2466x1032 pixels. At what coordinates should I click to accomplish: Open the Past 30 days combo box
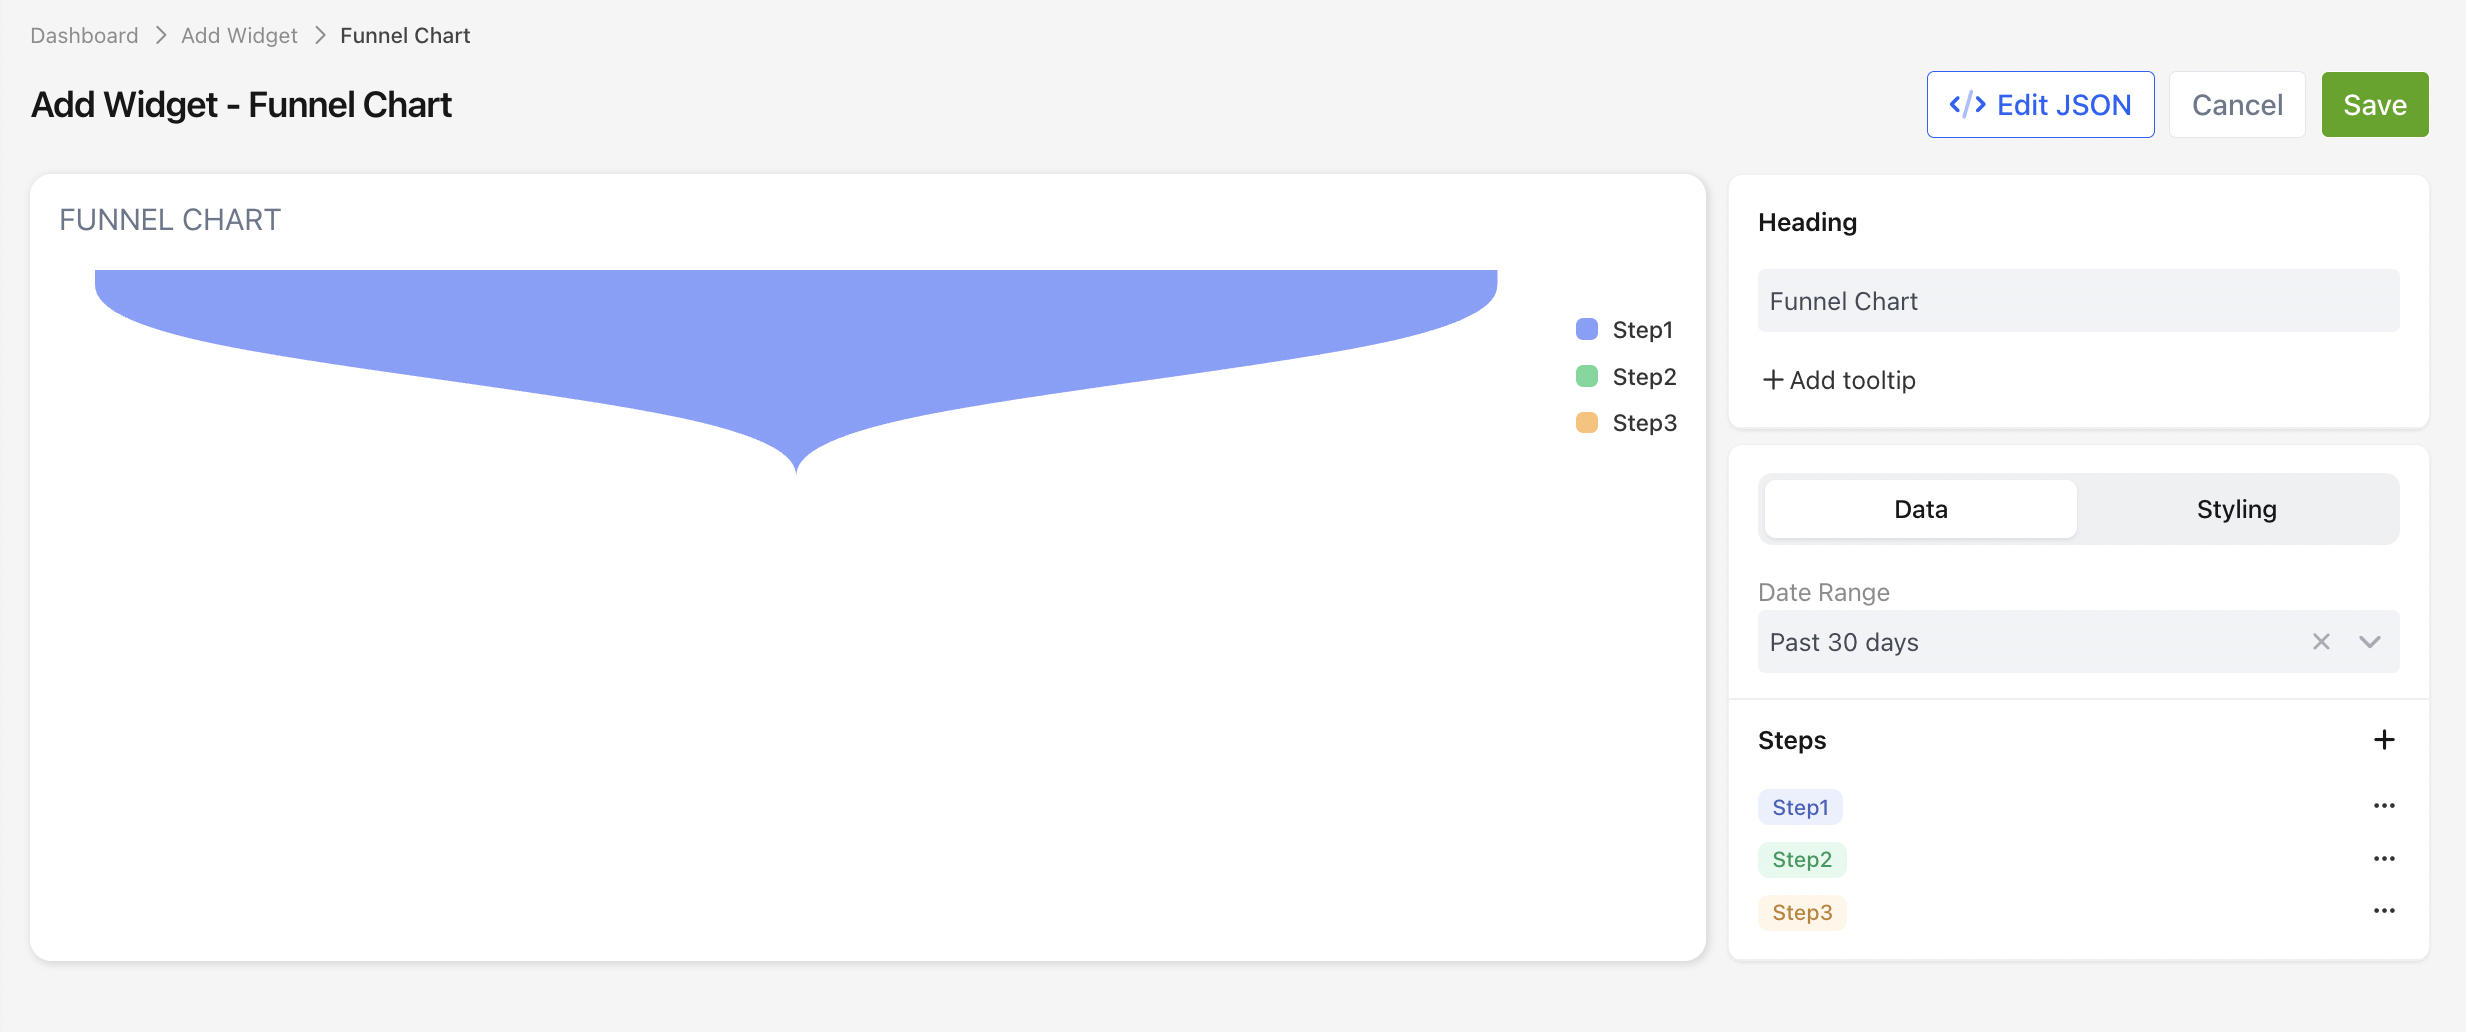[2078, 642]
